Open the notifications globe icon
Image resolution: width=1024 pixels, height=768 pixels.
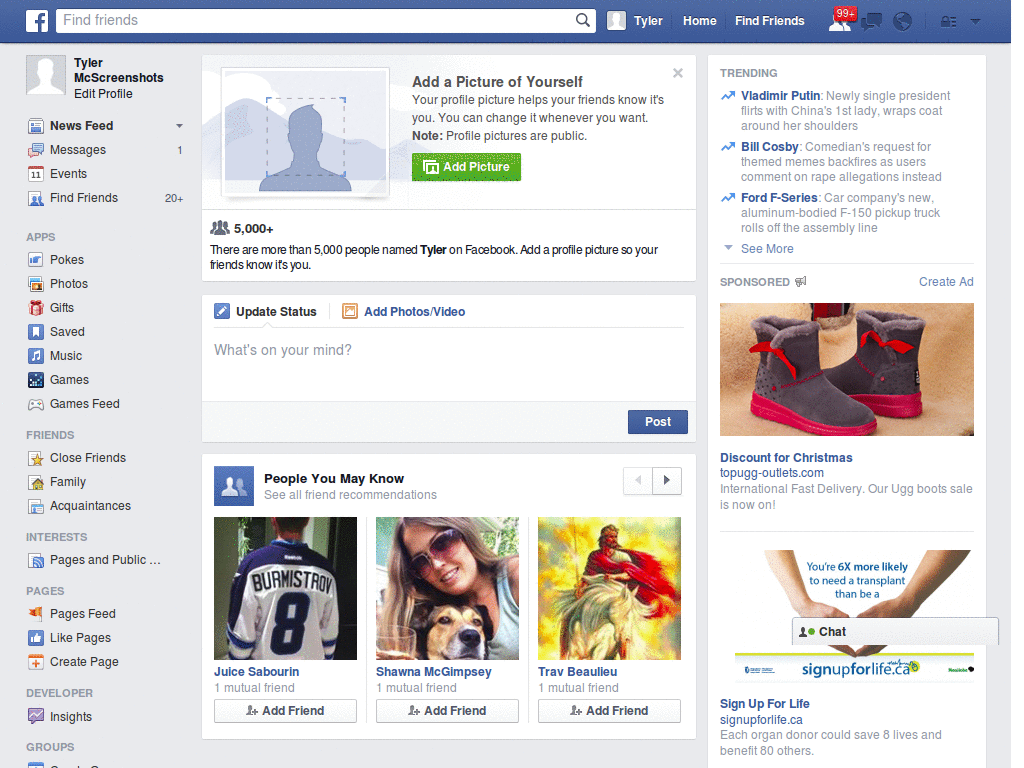tap(902, 22)
